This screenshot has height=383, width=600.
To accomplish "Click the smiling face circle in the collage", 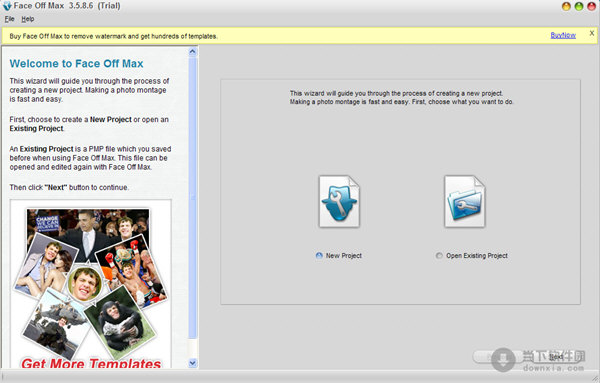I will 85,284.
